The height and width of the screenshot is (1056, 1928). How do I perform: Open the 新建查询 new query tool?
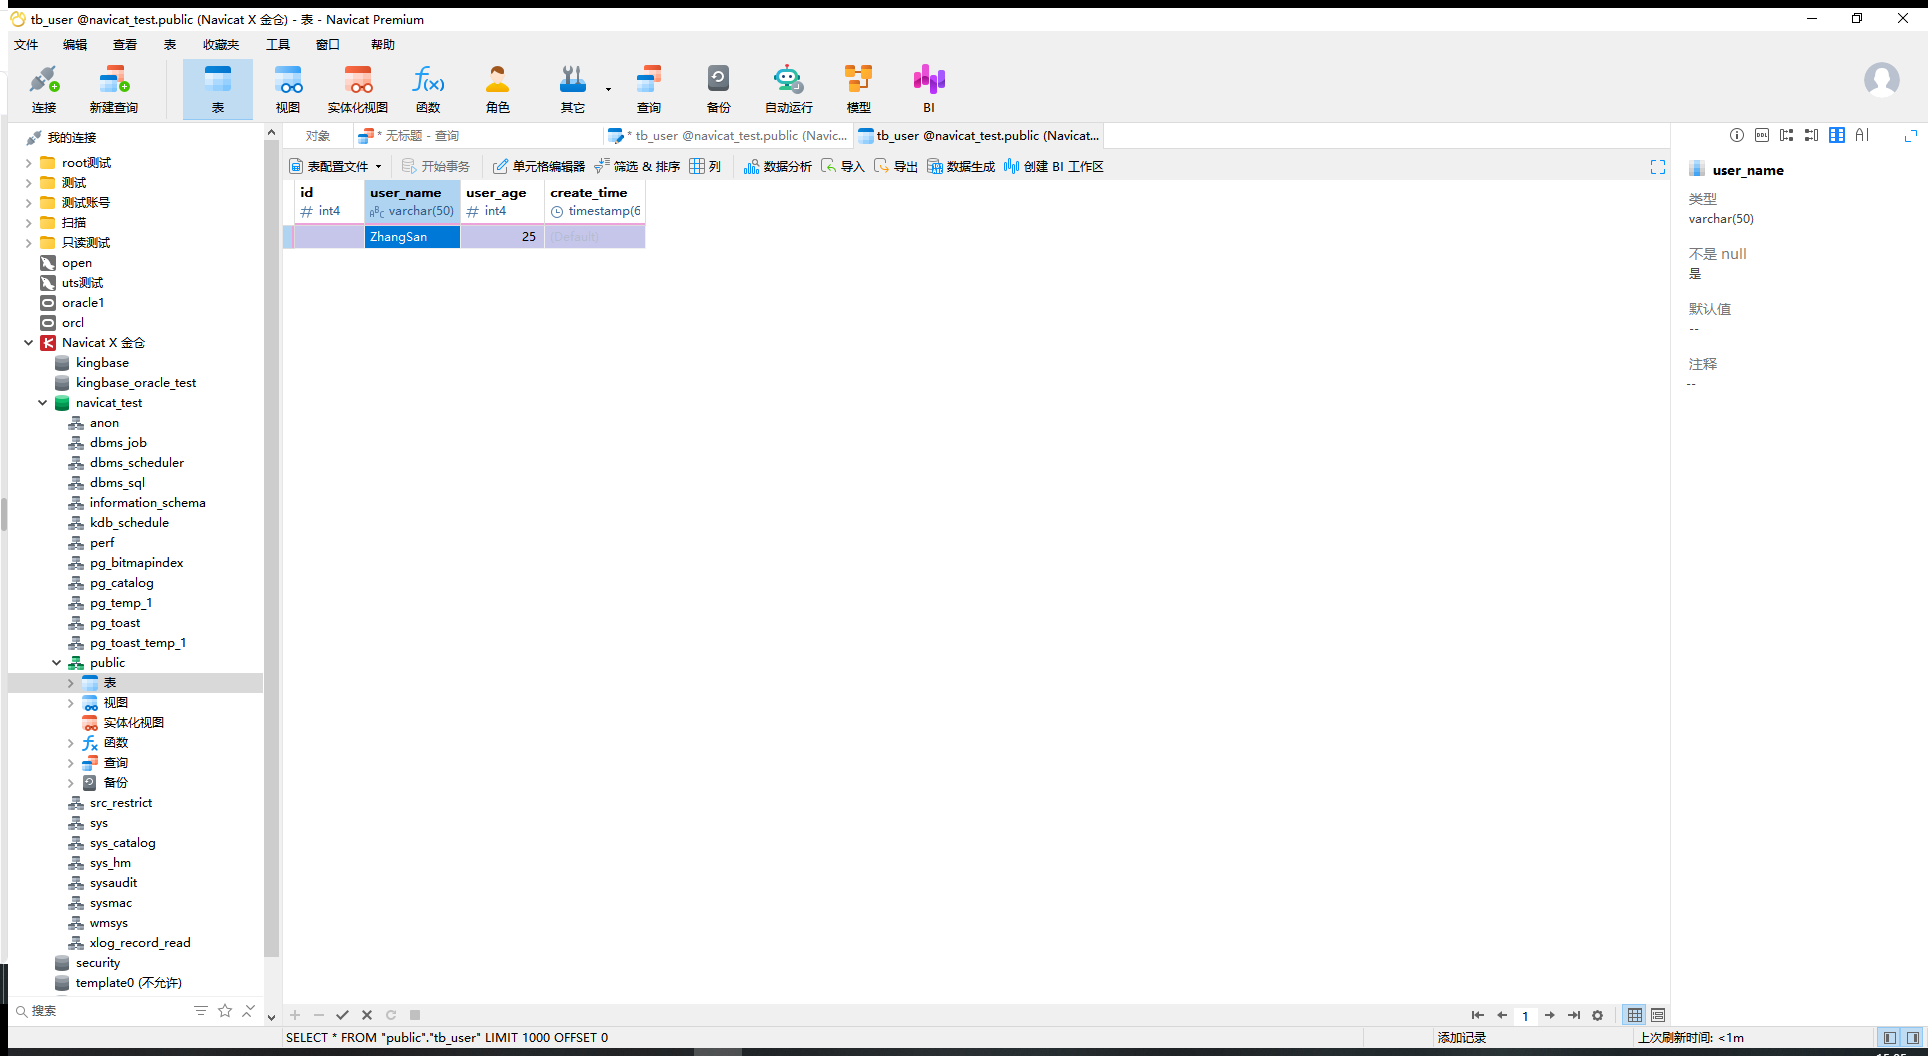point(113,89)
